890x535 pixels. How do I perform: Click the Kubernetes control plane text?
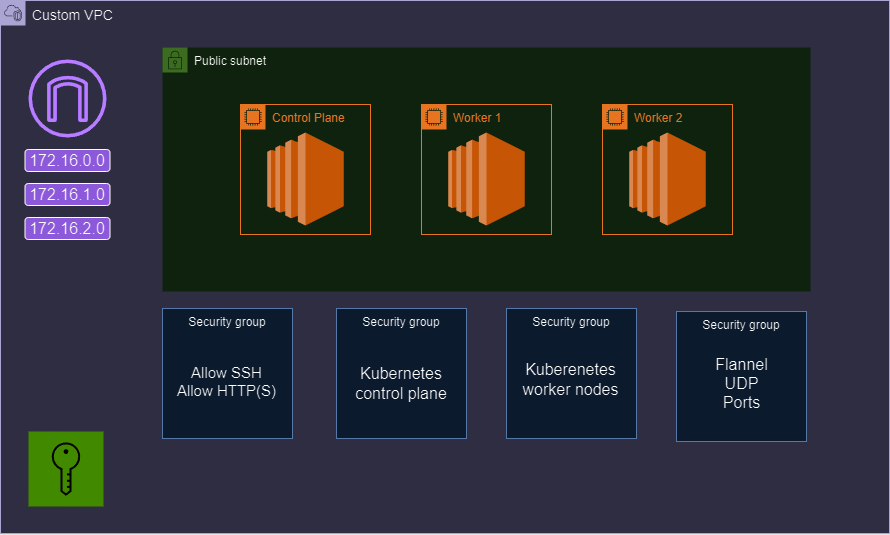pyautogui.click(x=401, y=384)
